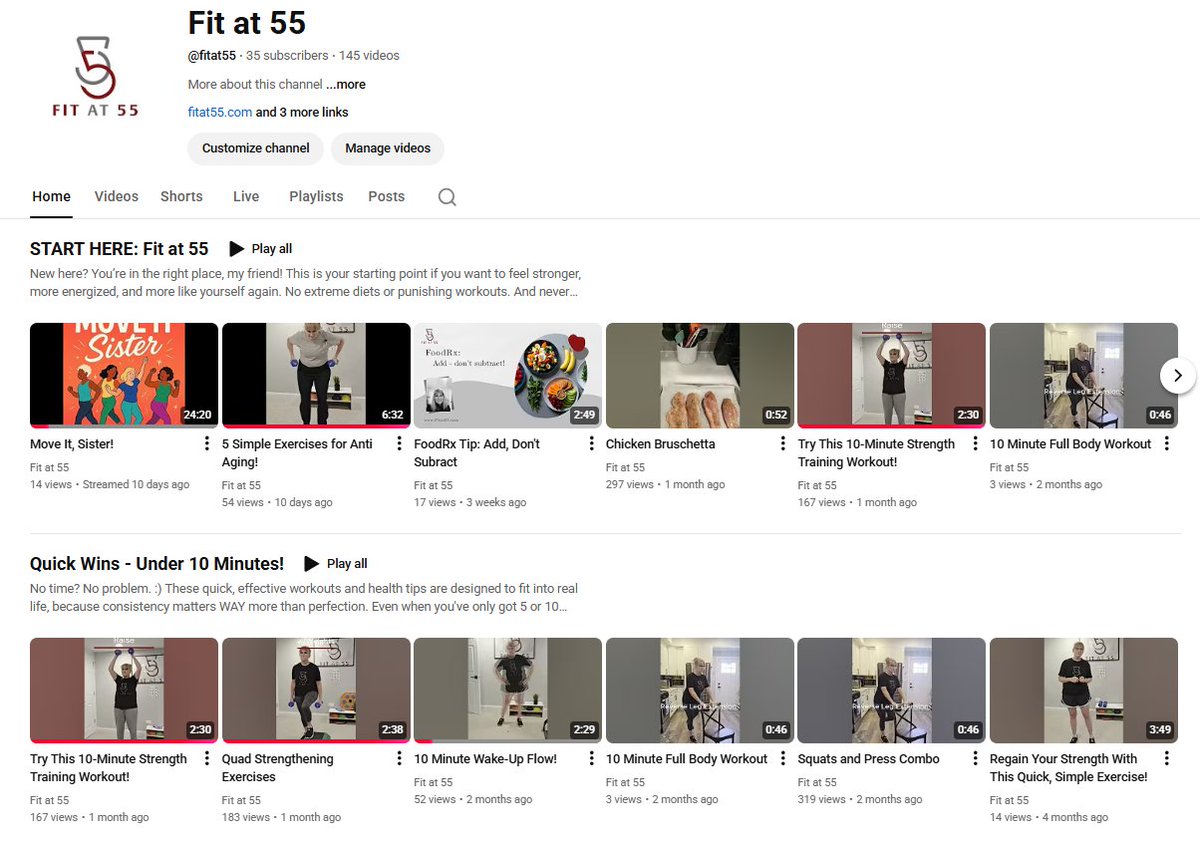Click play icon beside START HERE: Fit at 55
The image size is (1200, 841).
[x=236, y=249]
